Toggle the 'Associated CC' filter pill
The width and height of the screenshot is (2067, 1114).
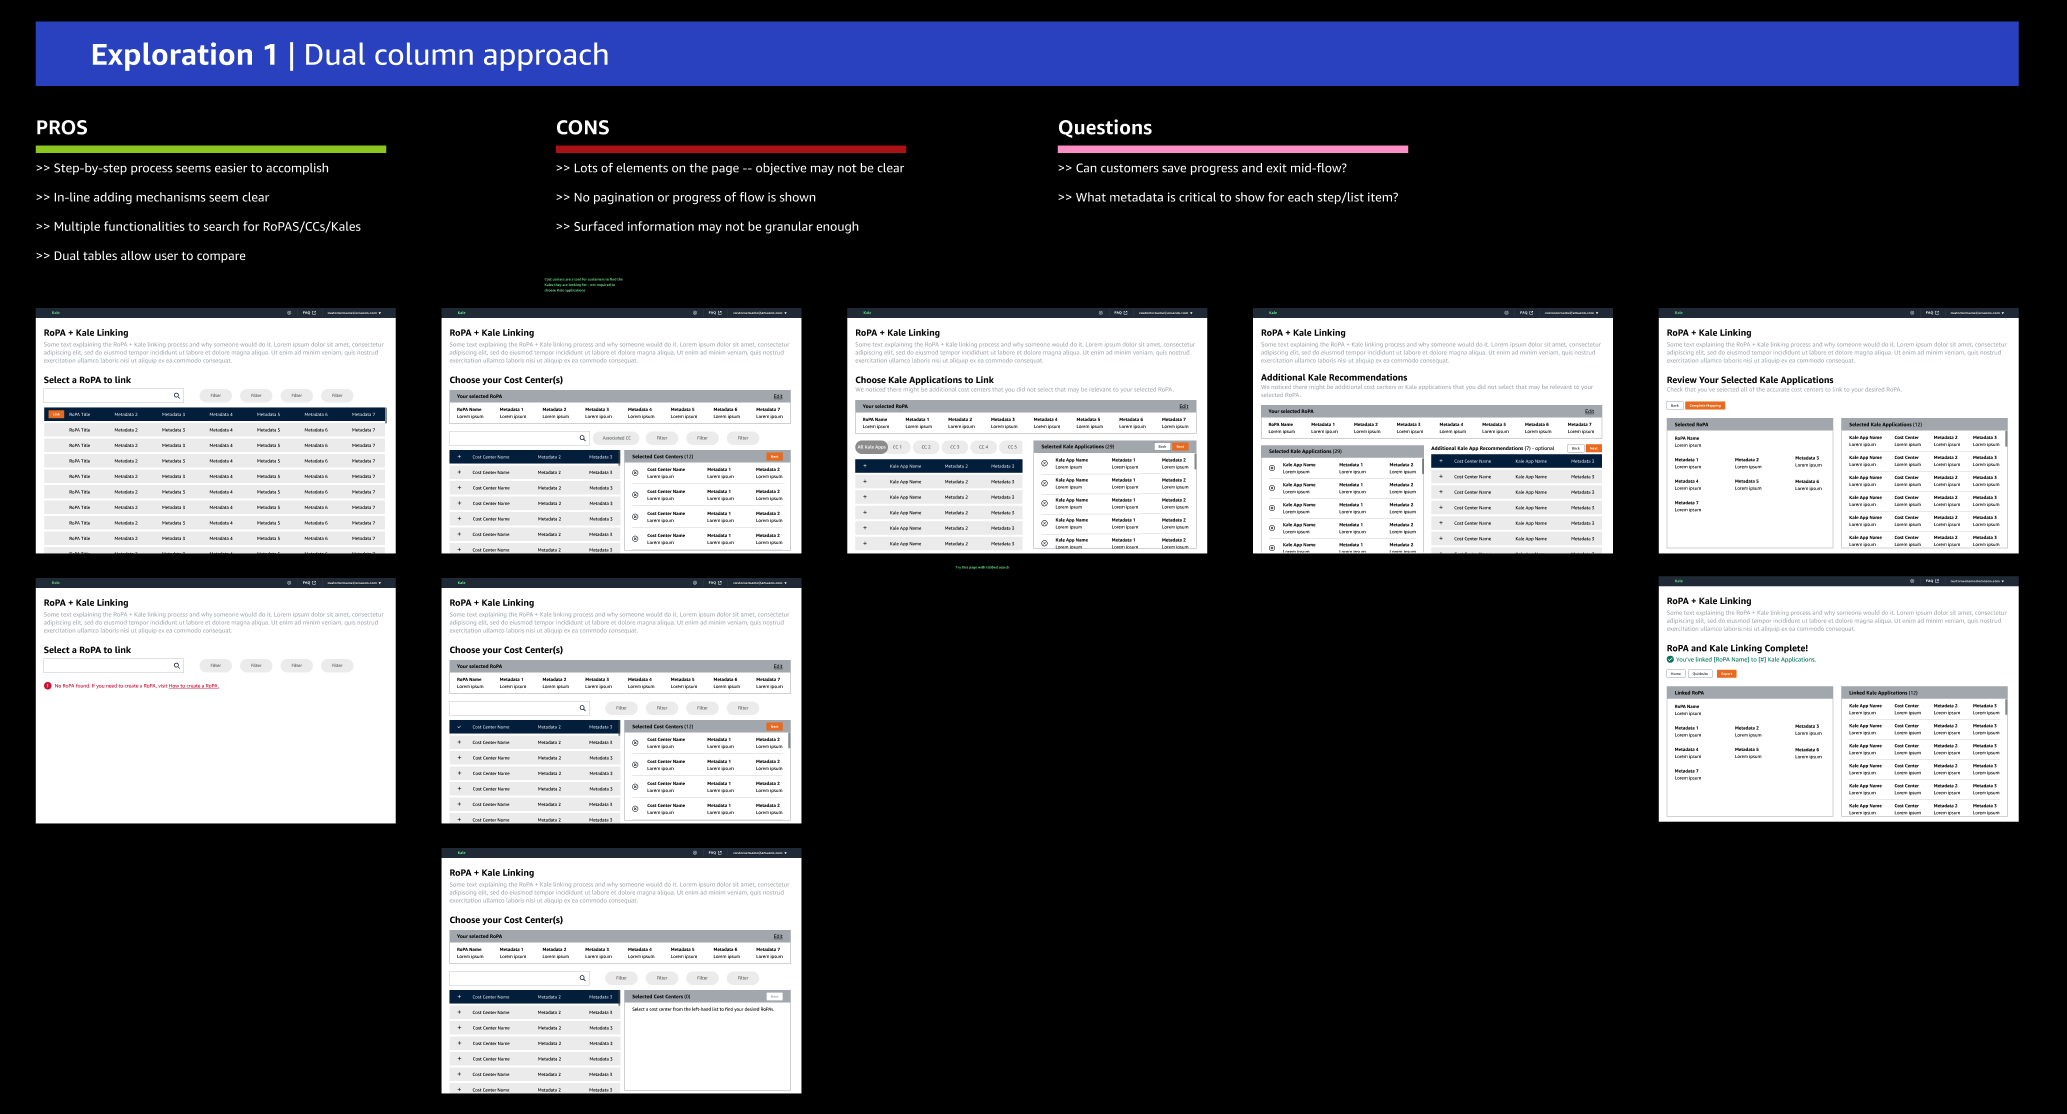pyautogui.click(x=616, y=438)
